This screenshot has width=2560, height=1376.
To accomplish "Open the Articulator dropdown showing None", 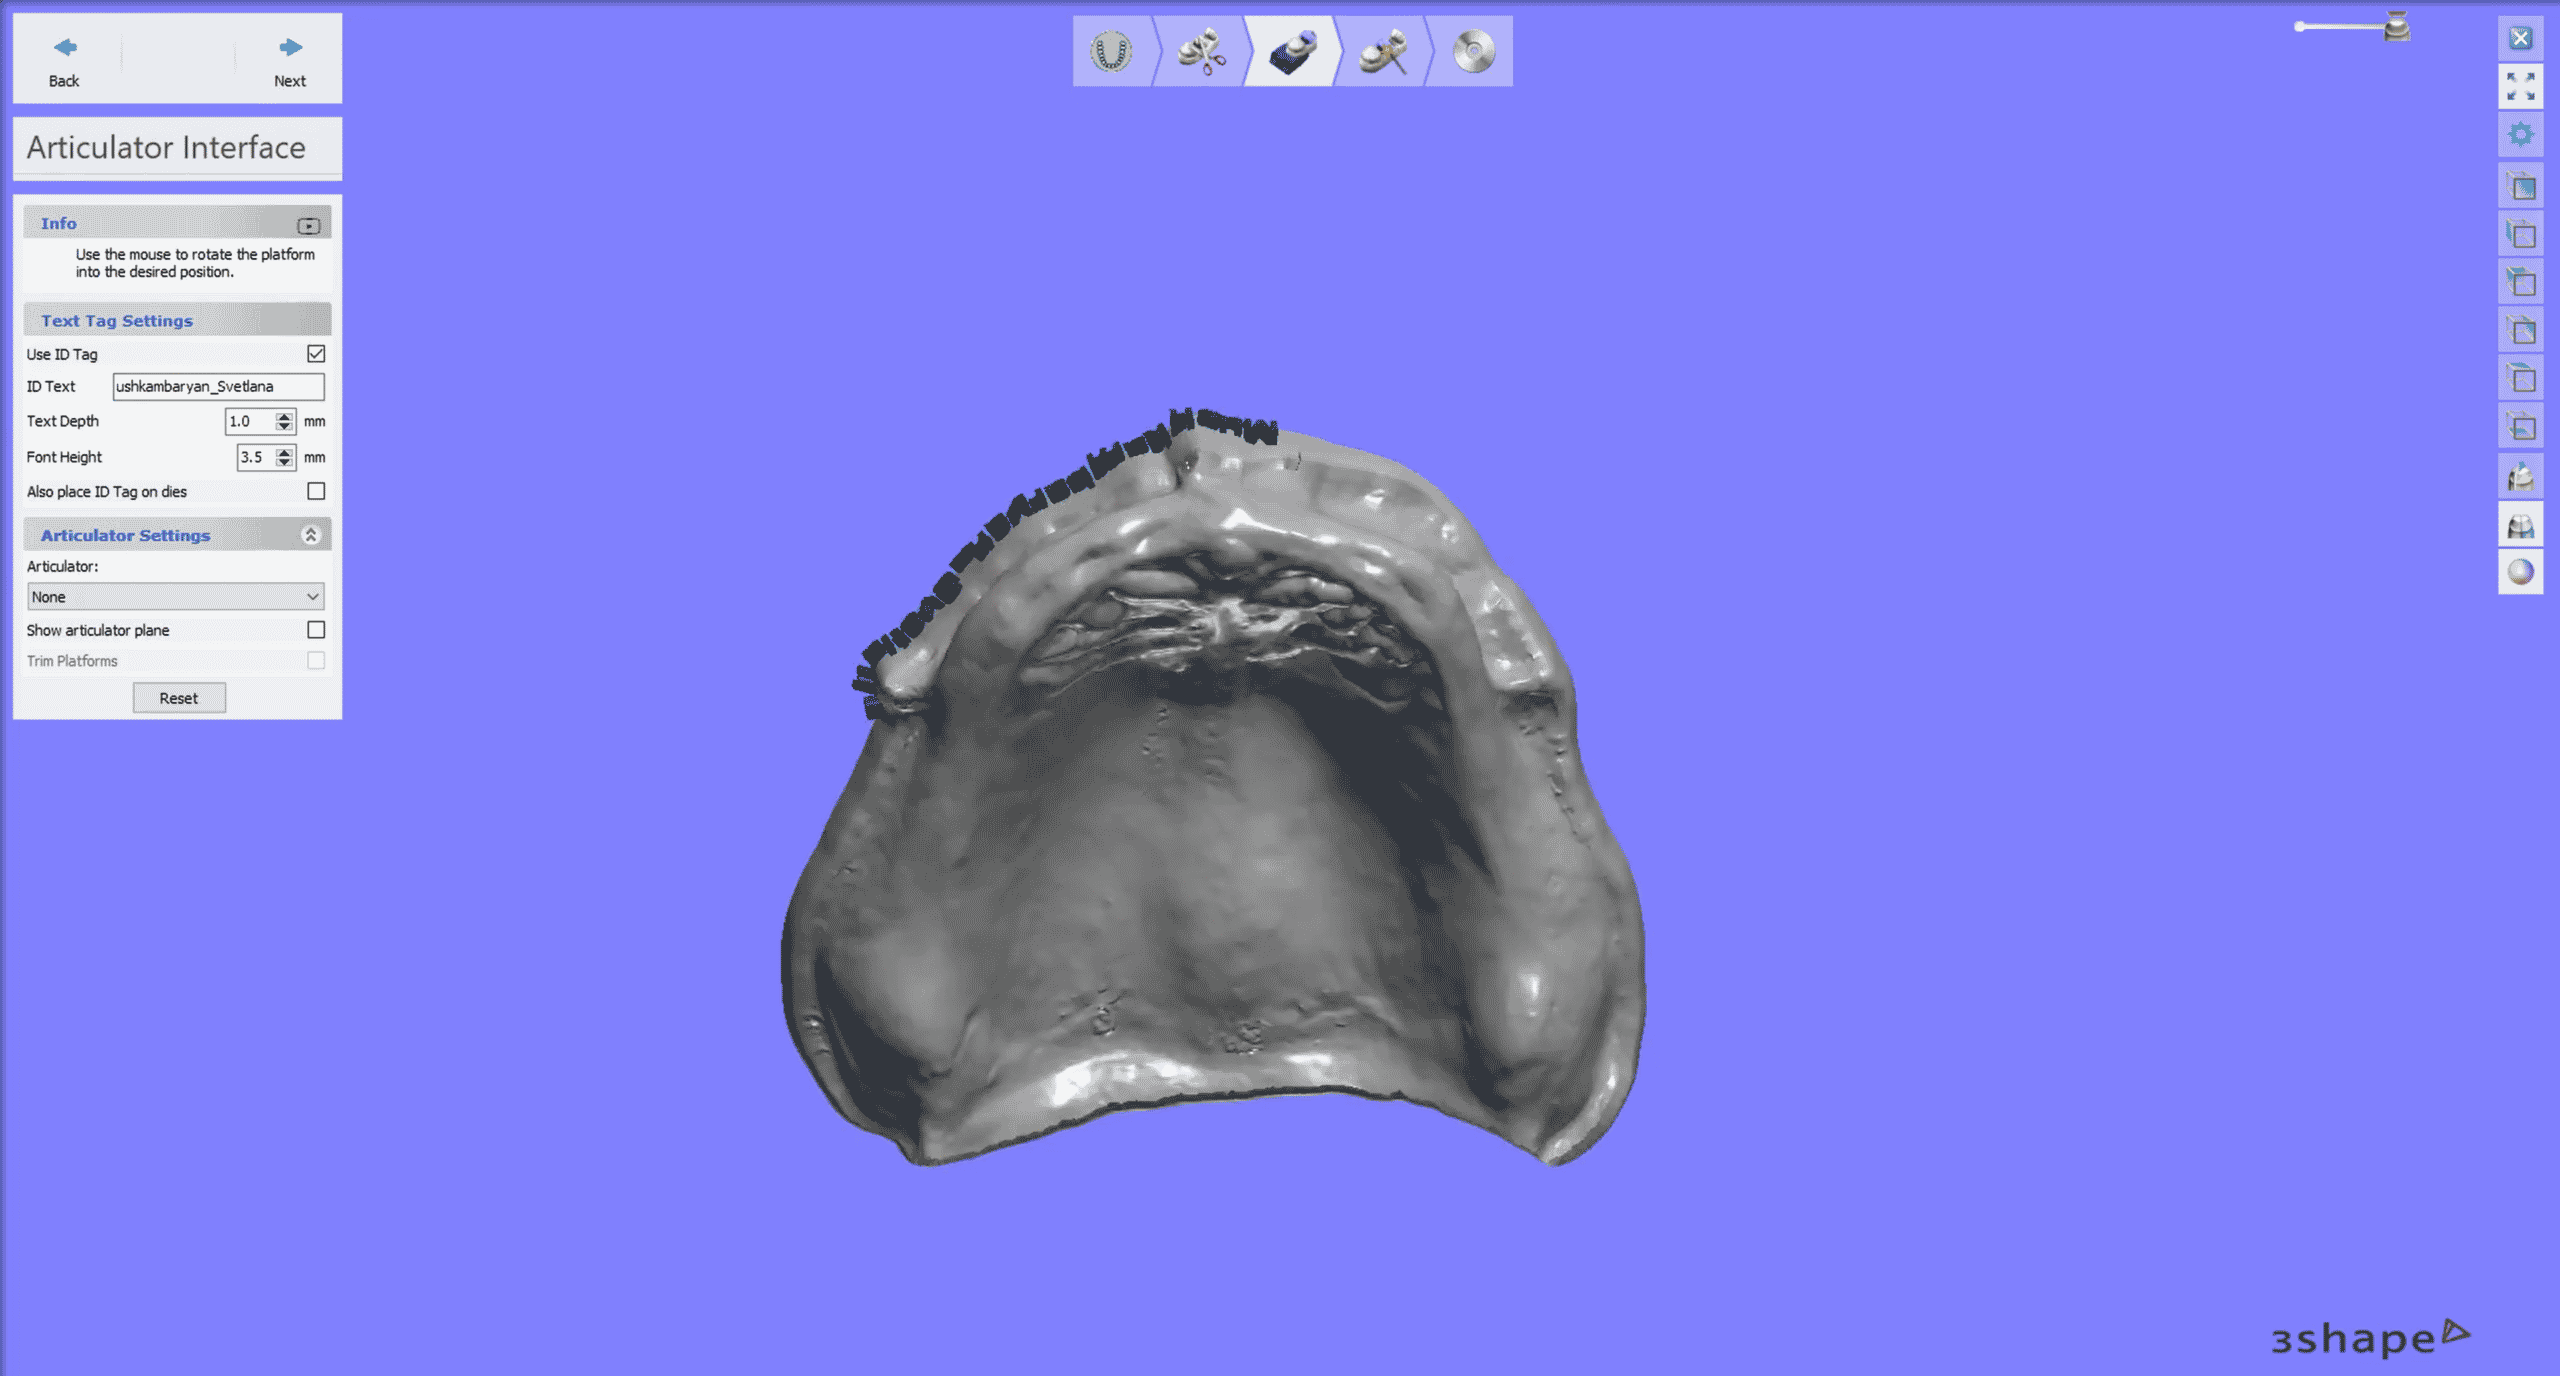I will pyautogui.click(x=175, y=596).
